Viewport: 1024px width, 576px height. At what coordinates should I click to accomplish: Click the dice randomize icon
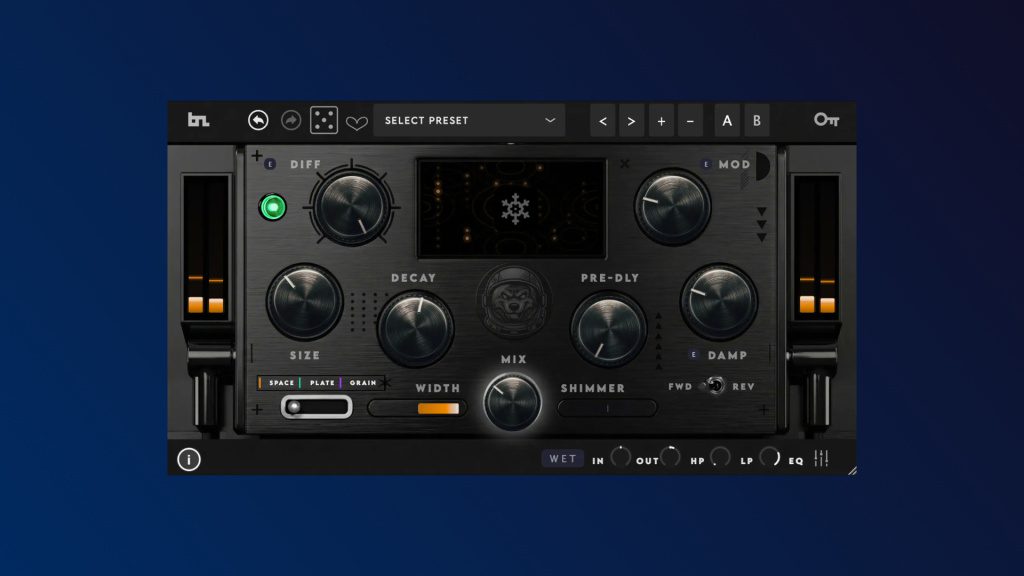point(324,120)
